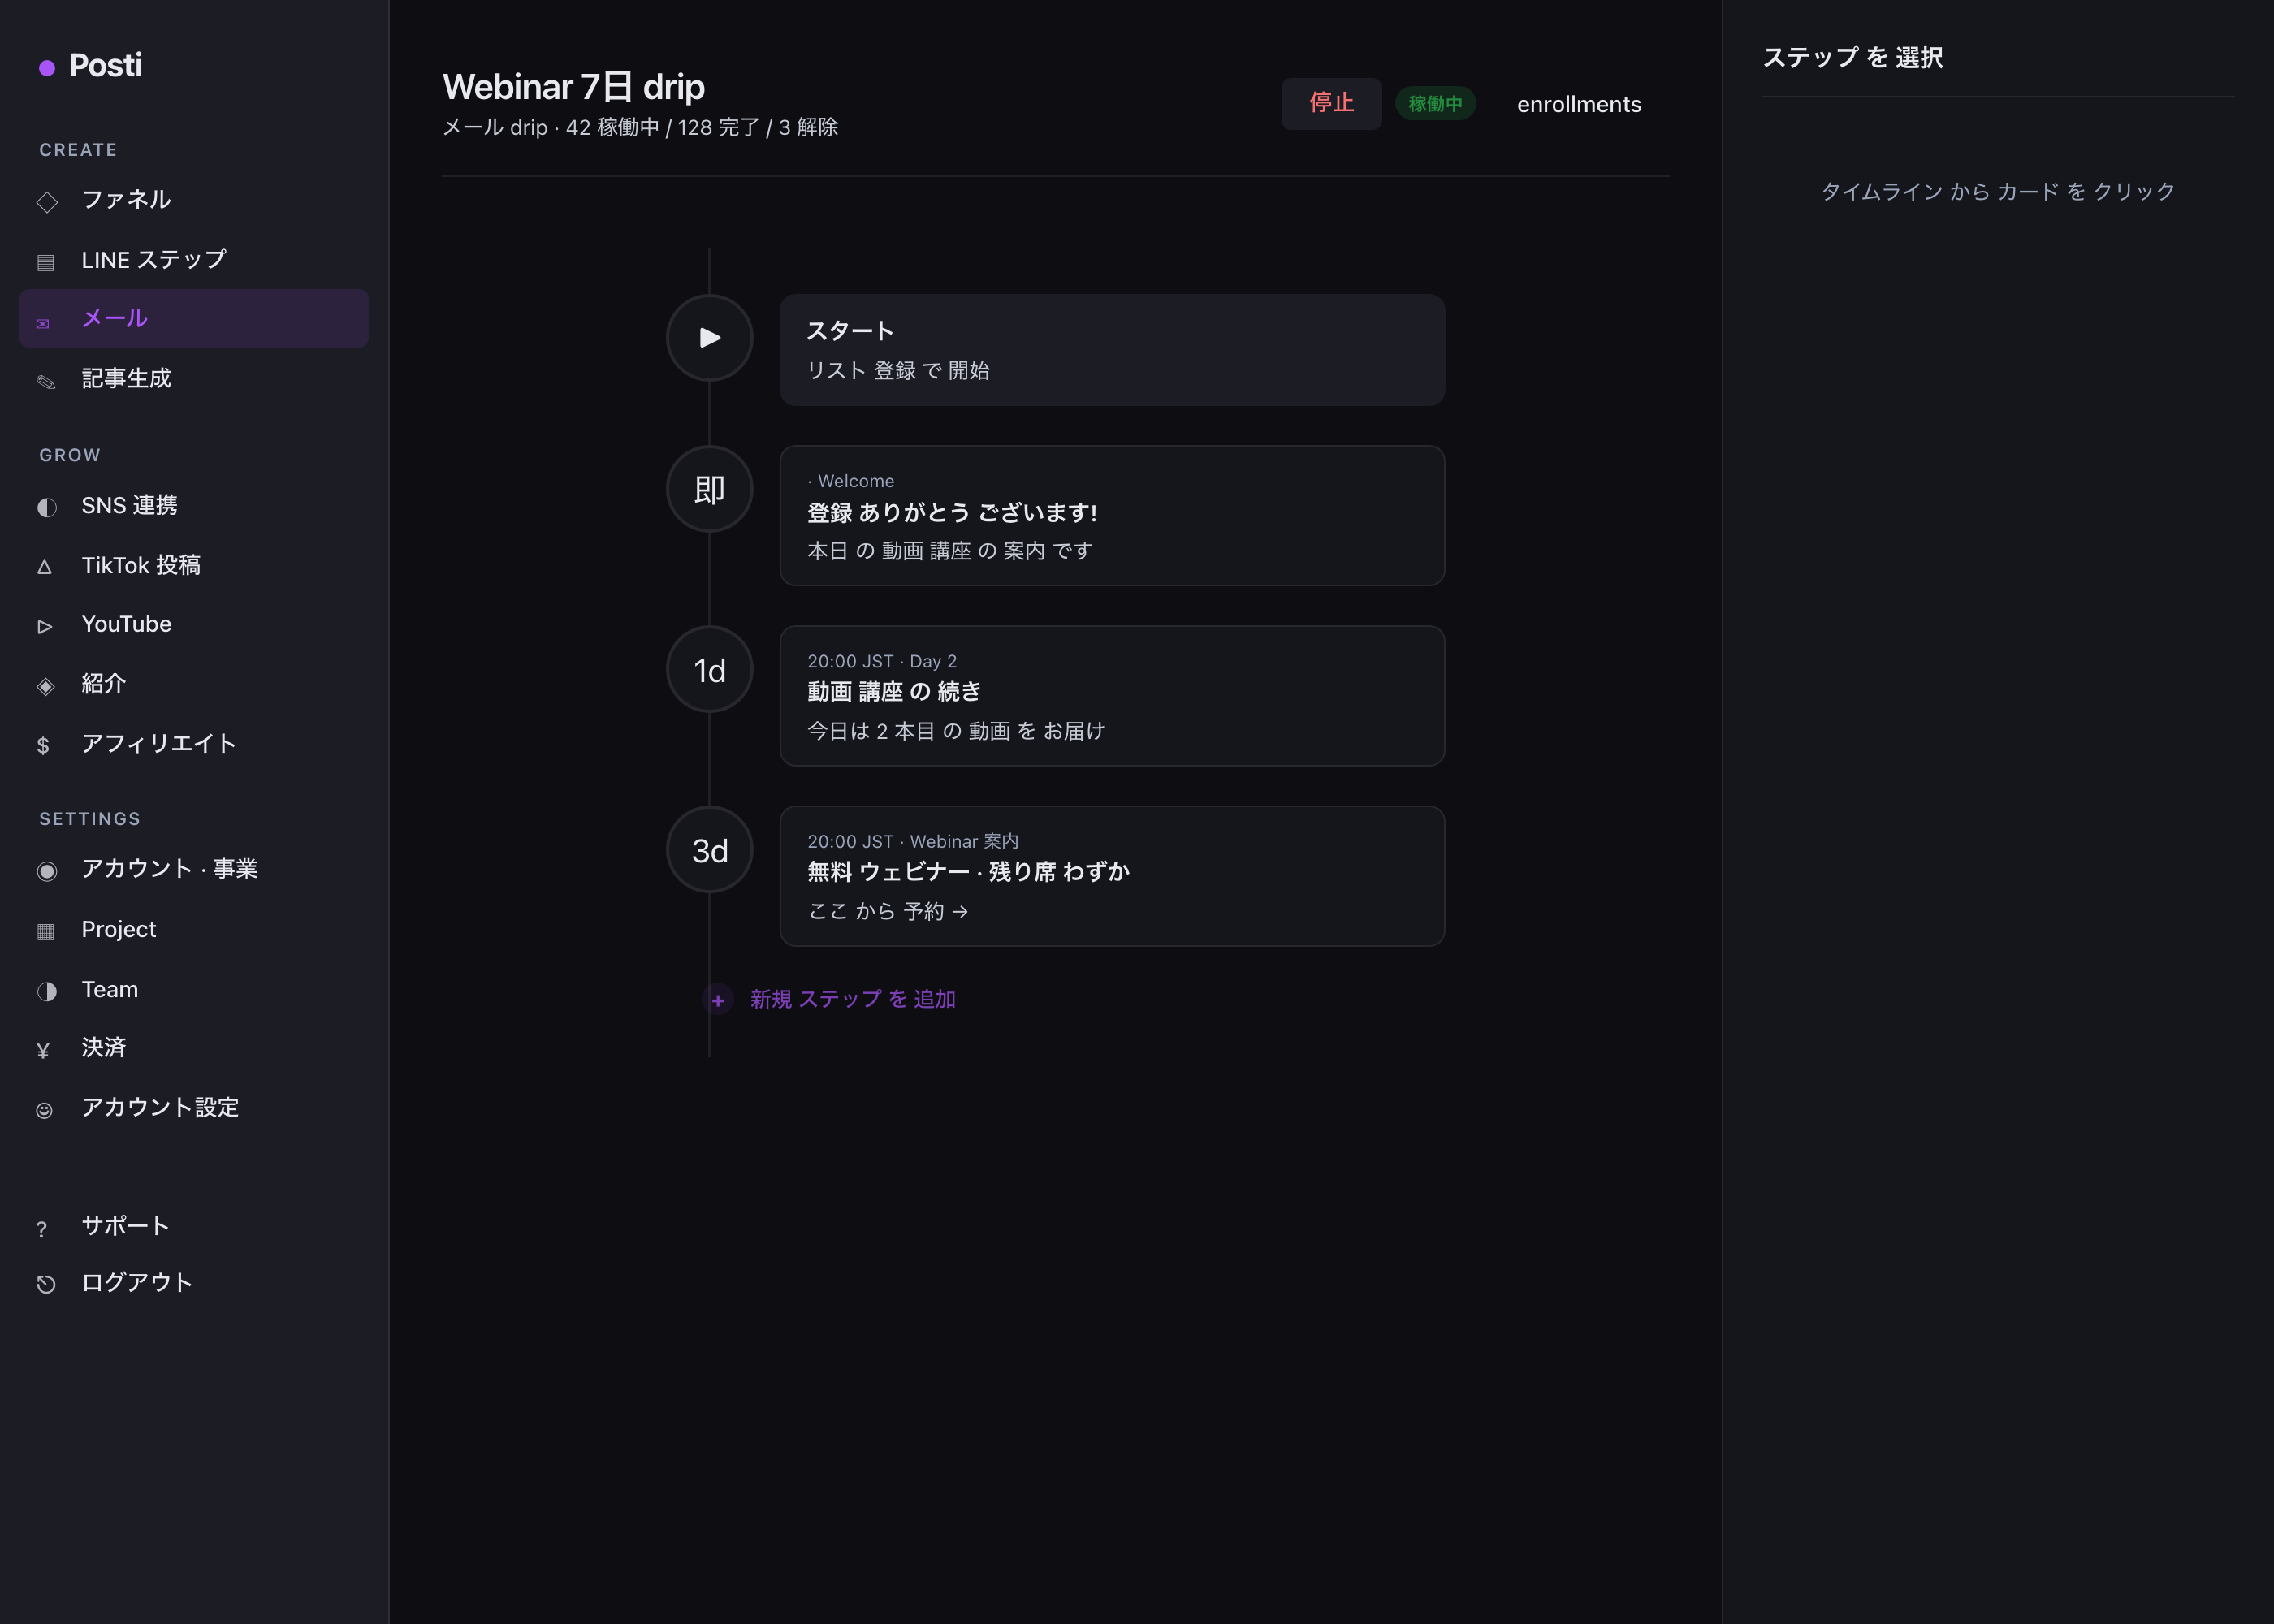Open the ファネル menu item
This screenshot has width=2274, height=1624.
click(x=194, y=200)
